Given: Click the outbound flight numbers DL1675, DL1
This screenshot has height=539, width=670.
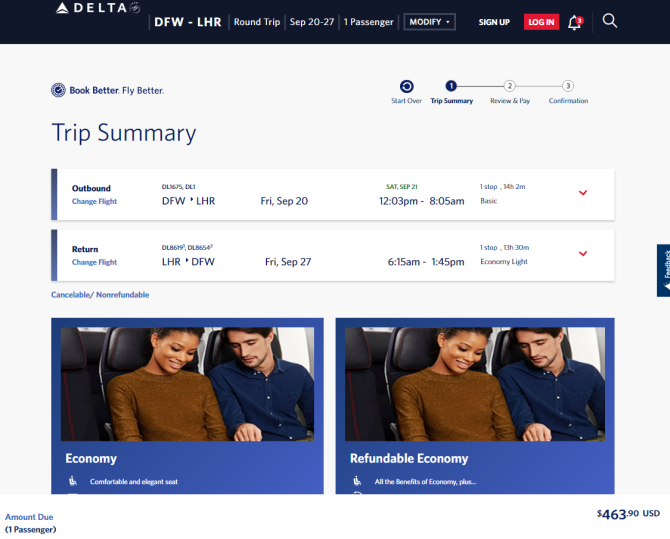Looking at the screenshot, I should tap(178, 187).
